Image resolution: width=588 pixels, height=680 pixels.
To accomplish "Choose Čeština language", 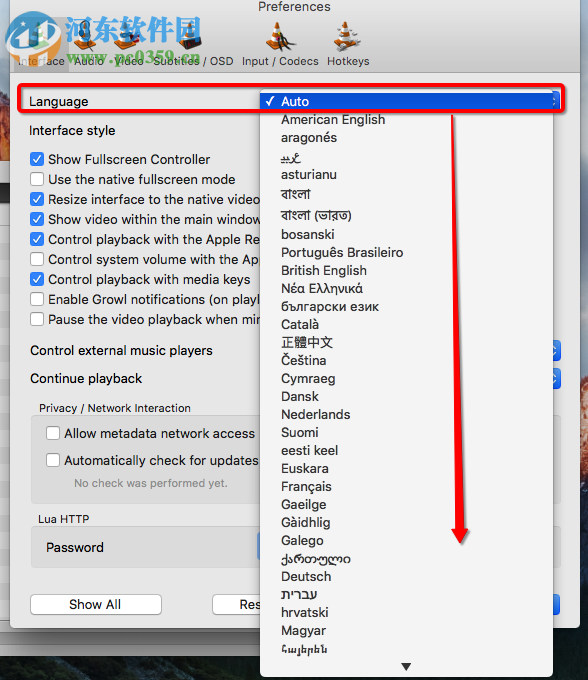I will coord(406,360).
